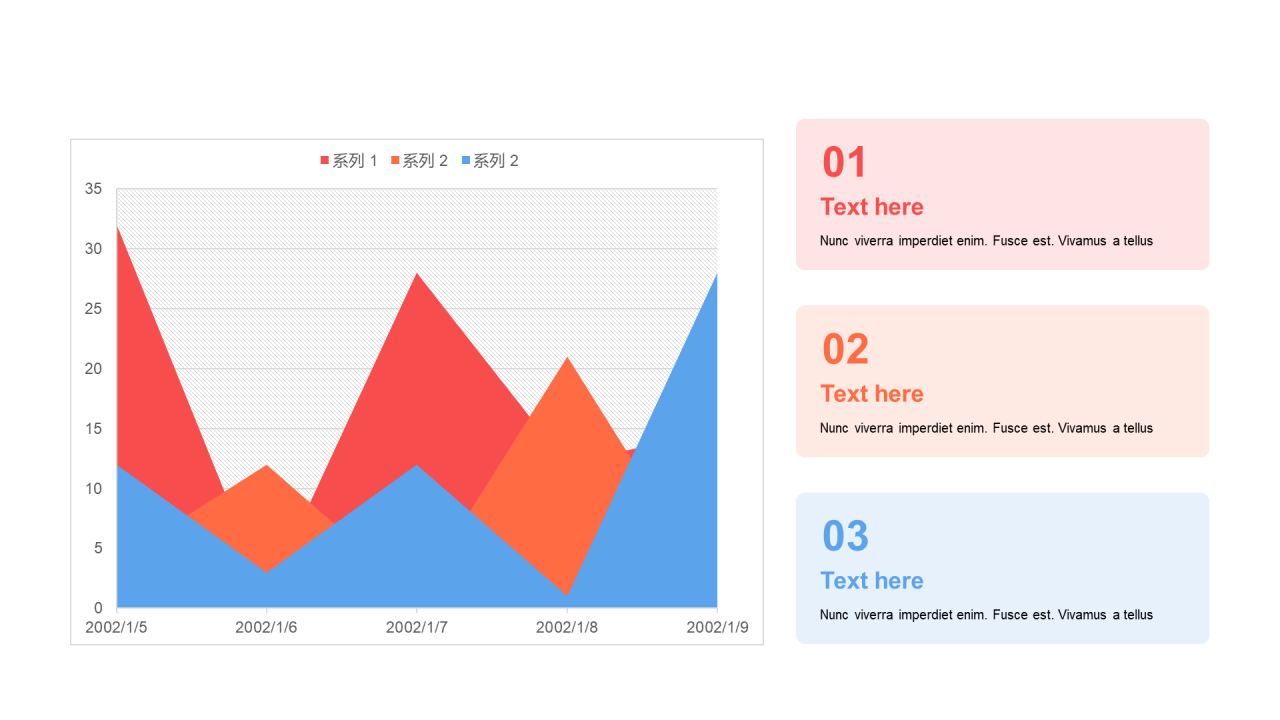Click the orange legend marker for 系列 2

(395, 161)
